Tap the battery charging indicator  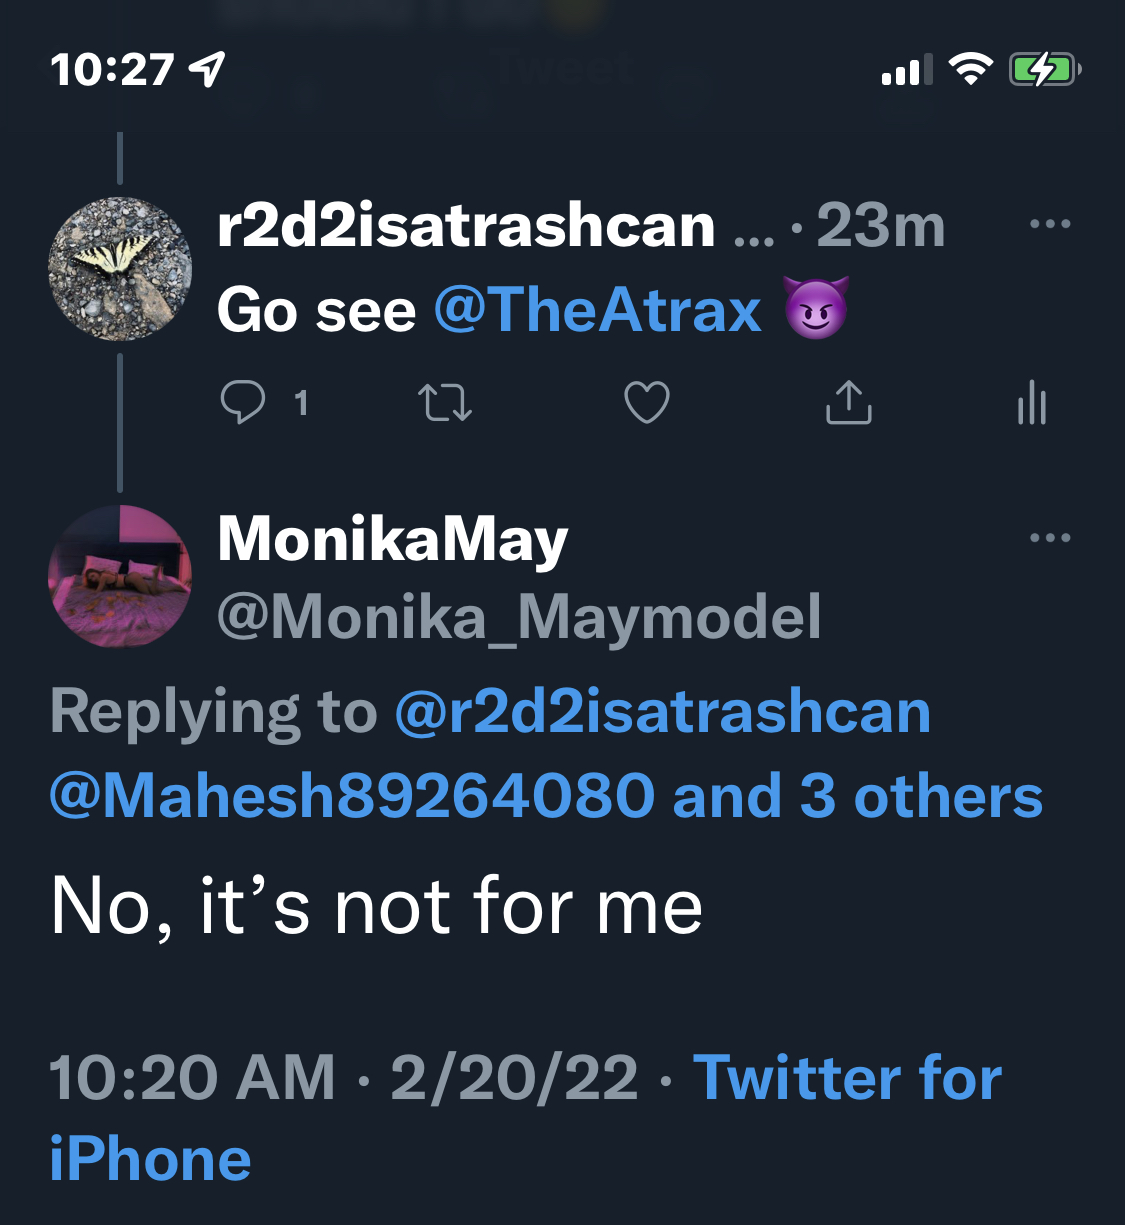[1044, 69]
